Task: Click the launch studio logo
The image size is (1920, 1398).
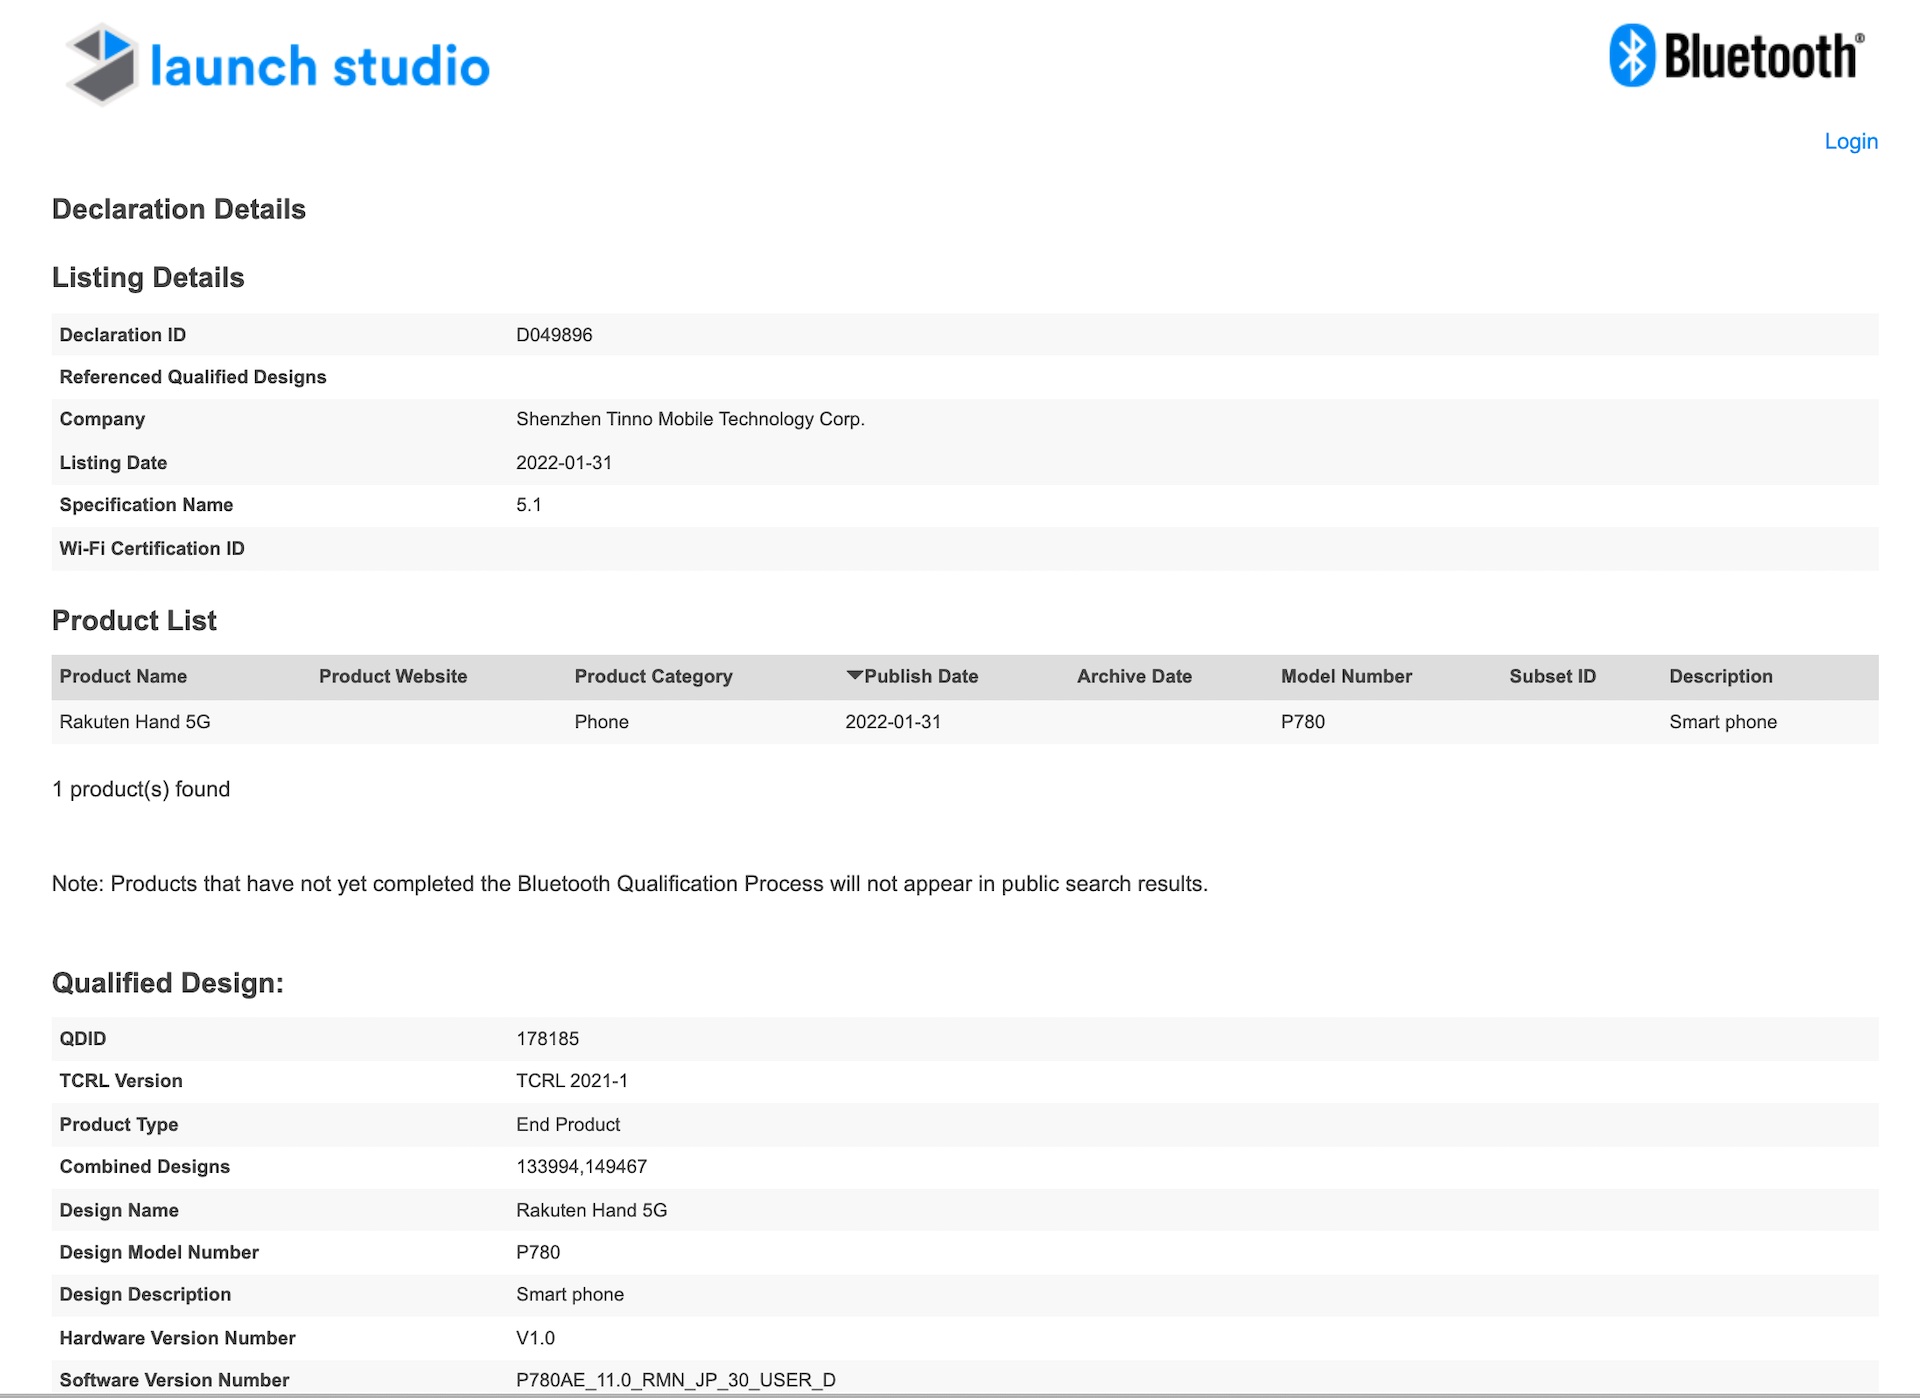Action: tap(277, 65)
